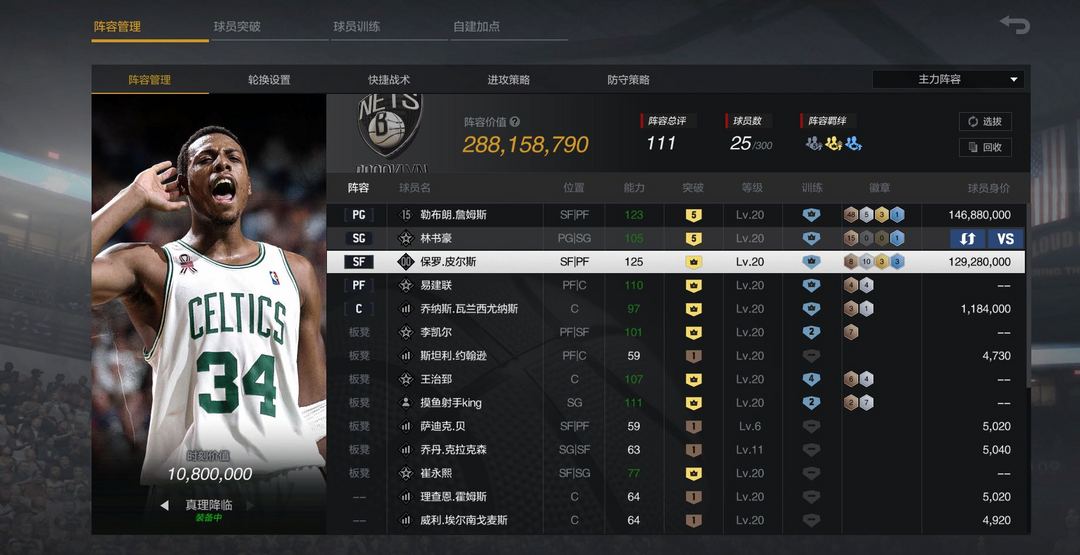Viewport: 1080px width, 555px height.
Task: Click the back arrow icon at top right
Action: pos(1015,25)
